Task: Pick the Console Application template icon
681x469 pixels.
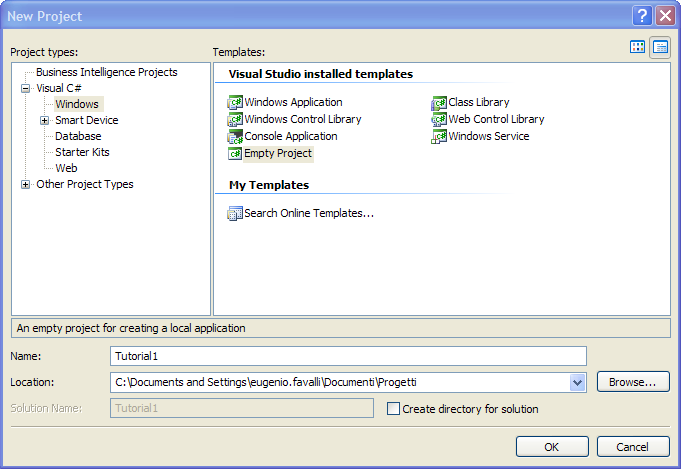Action: point(236,136)
